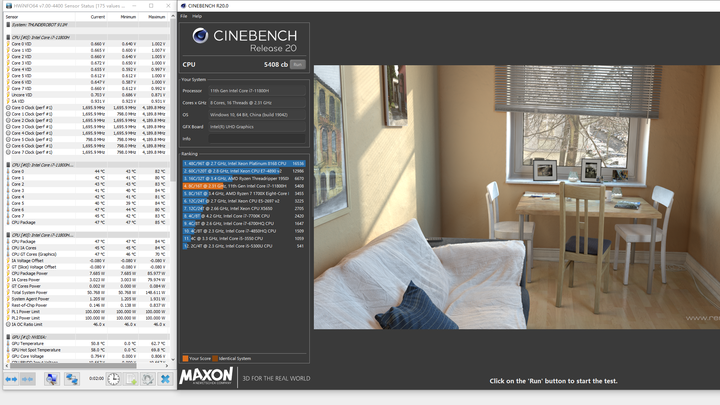Click the lightning icon beside Core 0 VID

click(x=8, y=44)
